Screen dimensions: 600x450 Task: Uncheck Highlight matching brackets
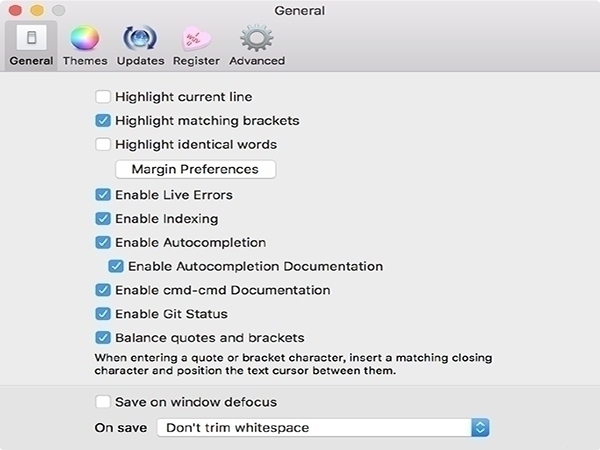click(x=103, y=121)
